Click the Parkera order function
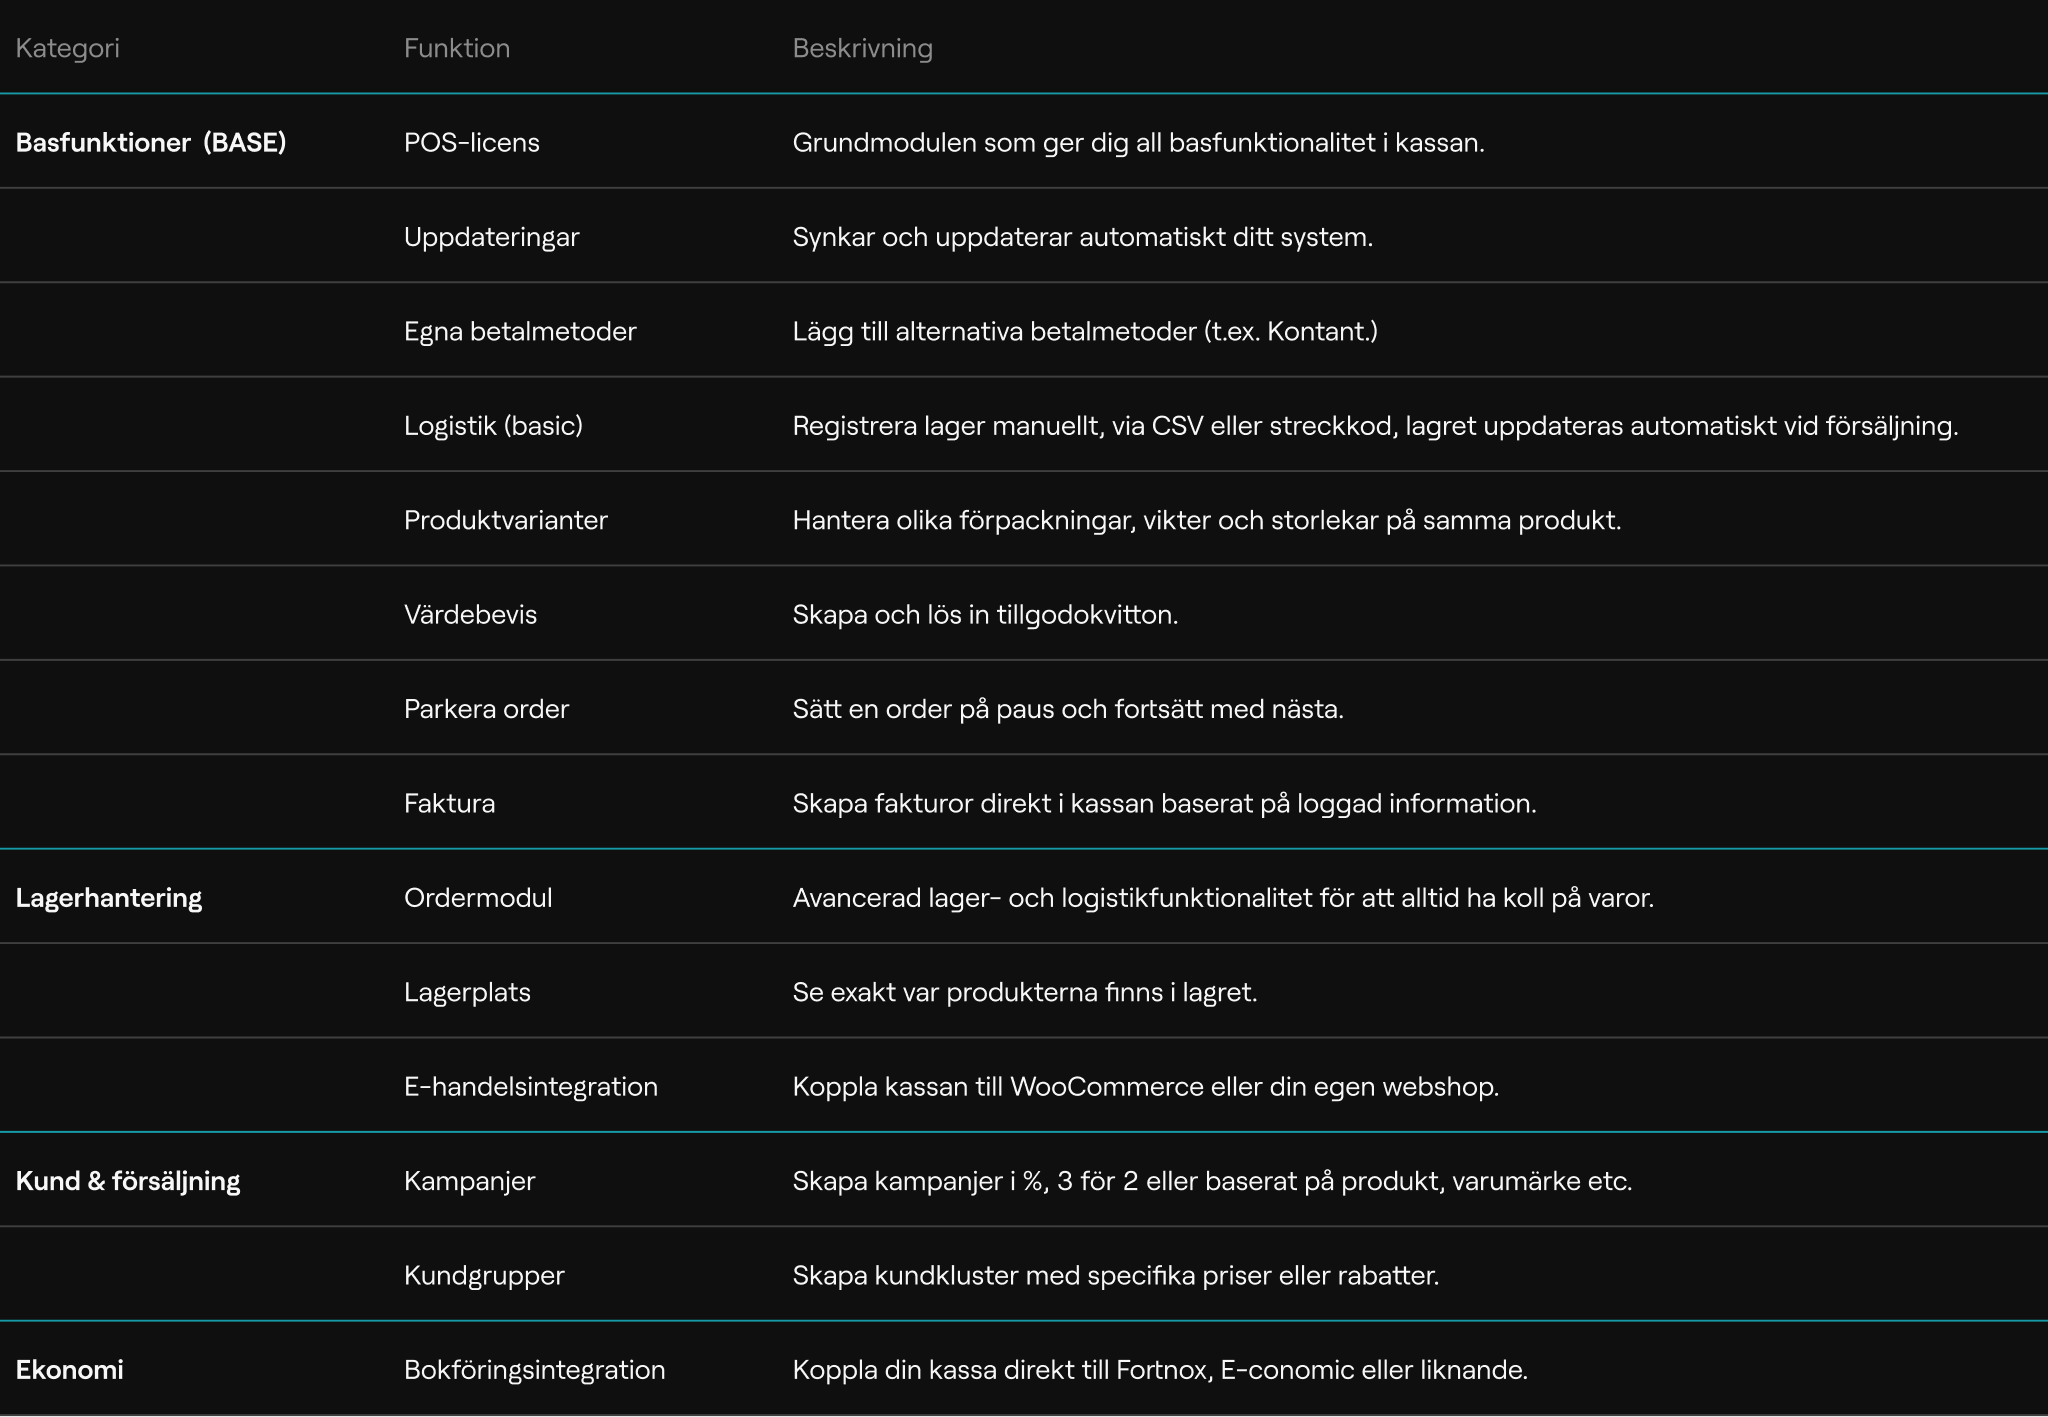Image resolution: width=2048 pixels, height=1417 pixels. pyautogui.click(x=486, y=709)
